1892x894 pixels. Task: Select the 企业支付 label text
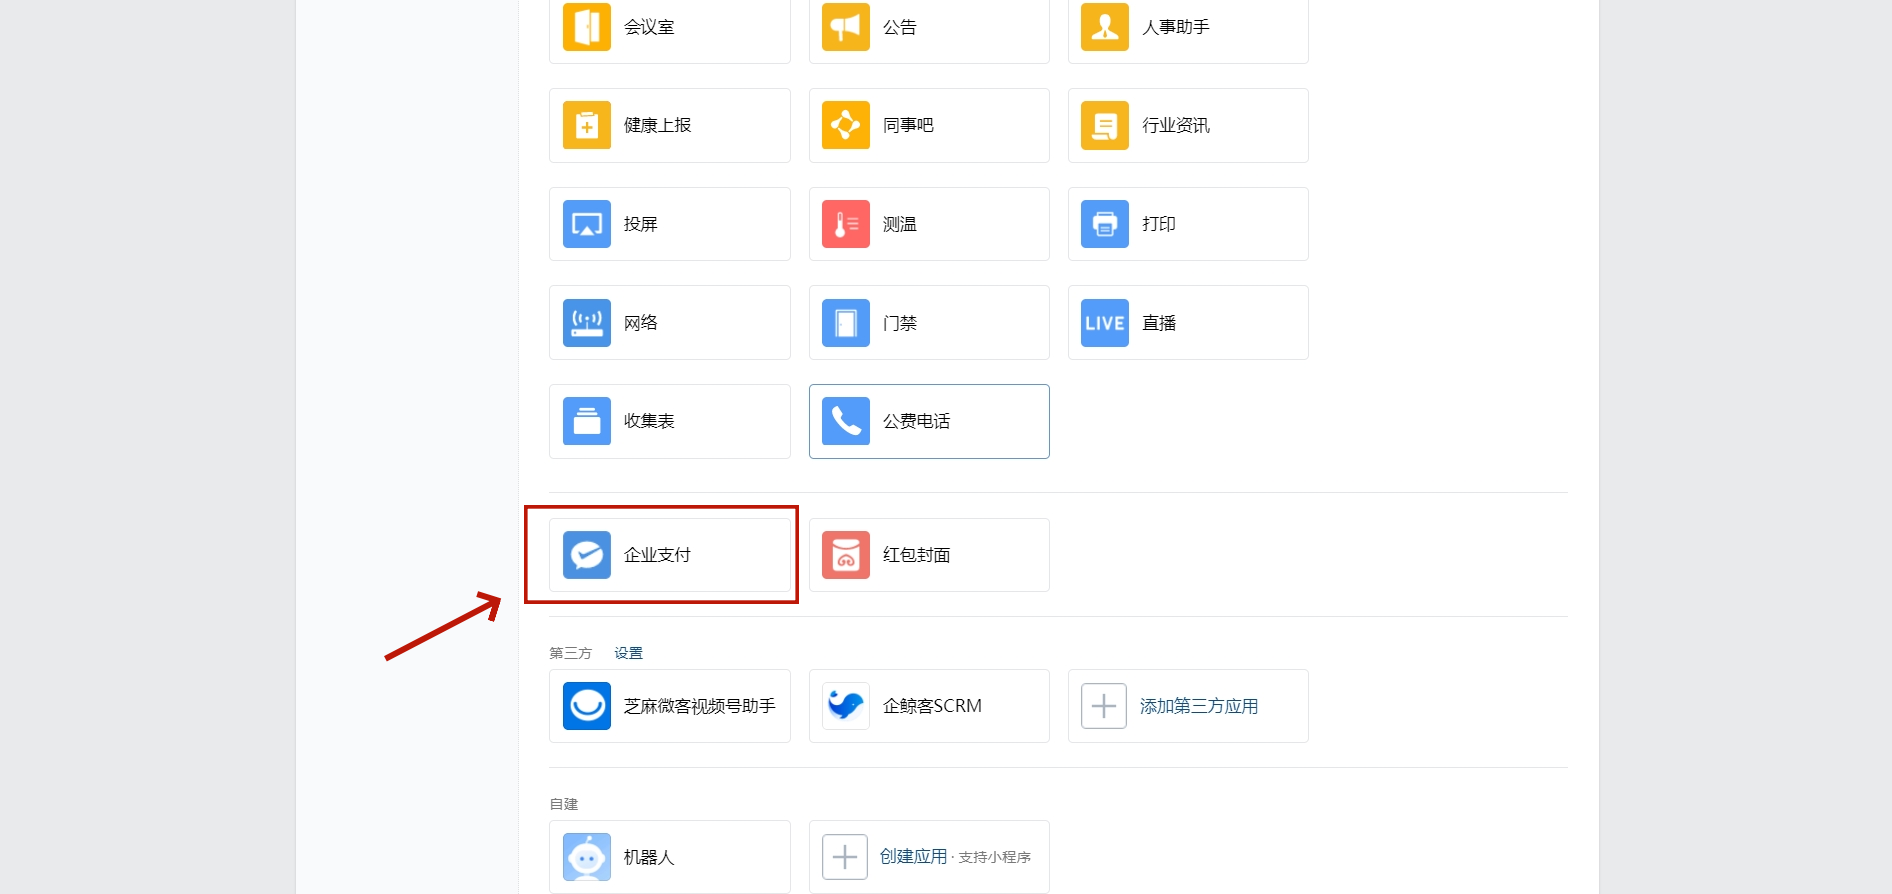tap(658, 555)
